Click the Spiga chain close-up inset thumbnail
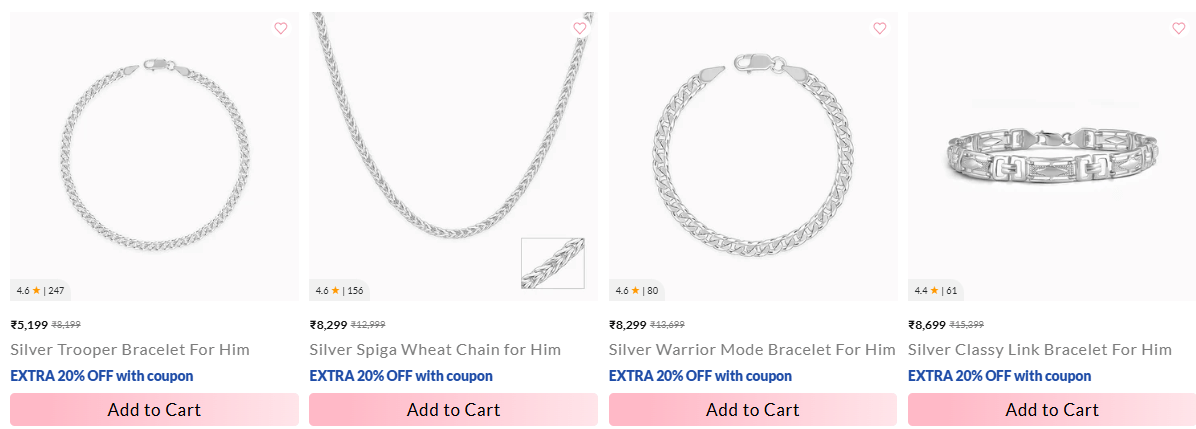The image size is (1196, 429). [553, 263]
